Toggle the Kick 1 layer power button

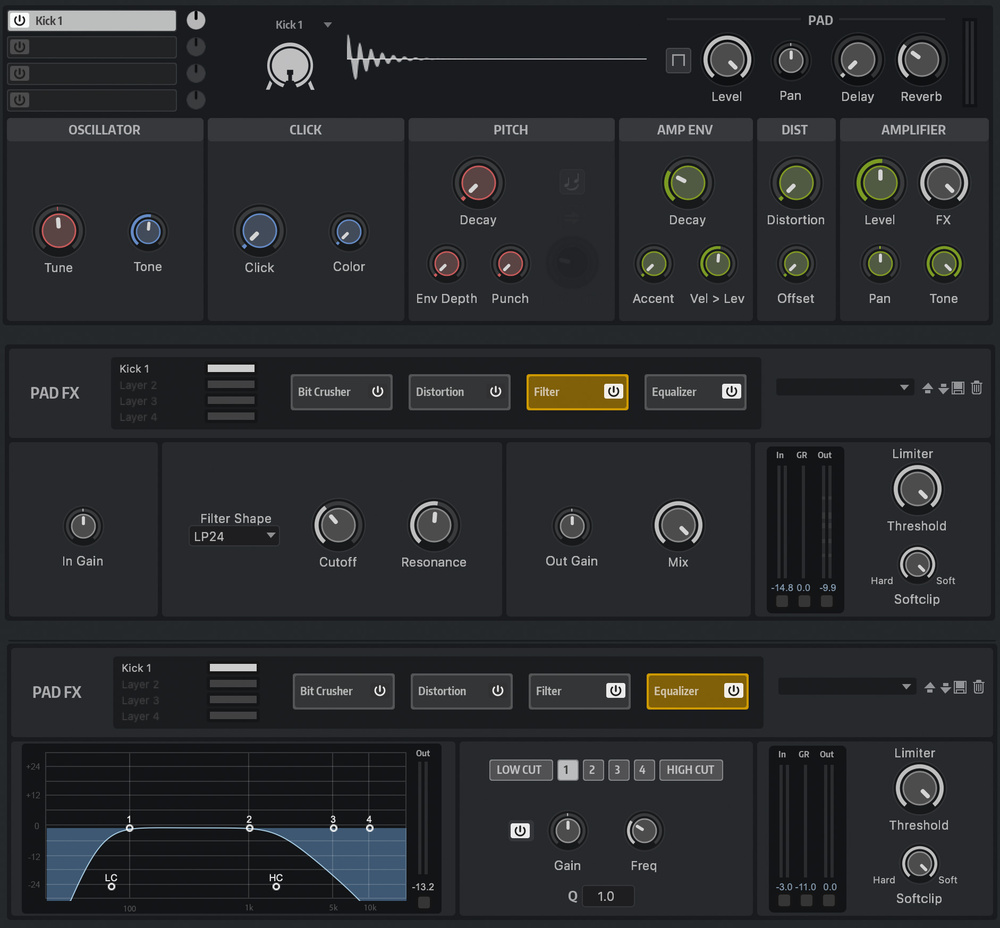coord(20,20)
